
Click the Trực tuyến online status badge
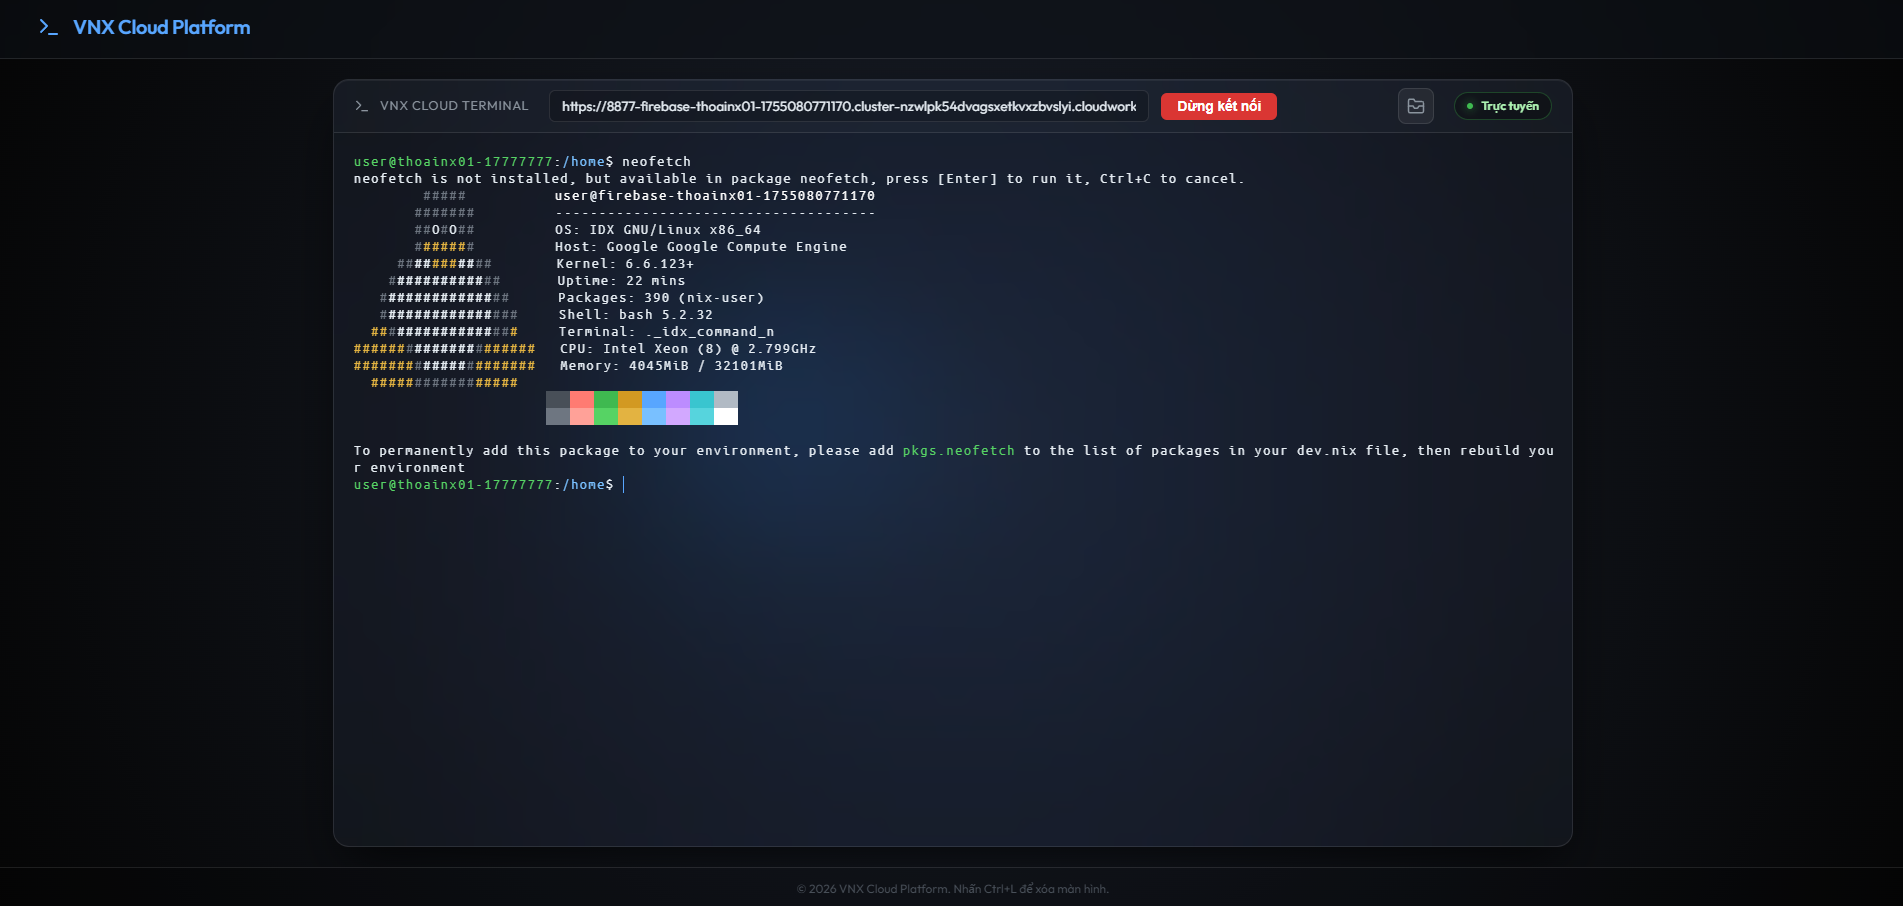point(1503,106)
